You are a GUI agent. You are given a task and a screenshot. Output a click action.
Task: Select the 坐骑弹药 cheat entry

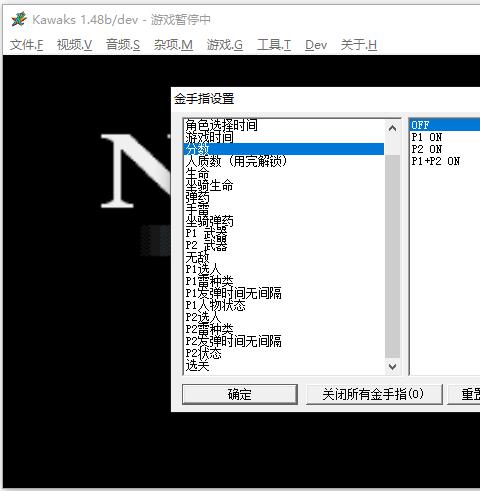pos(284,221)
